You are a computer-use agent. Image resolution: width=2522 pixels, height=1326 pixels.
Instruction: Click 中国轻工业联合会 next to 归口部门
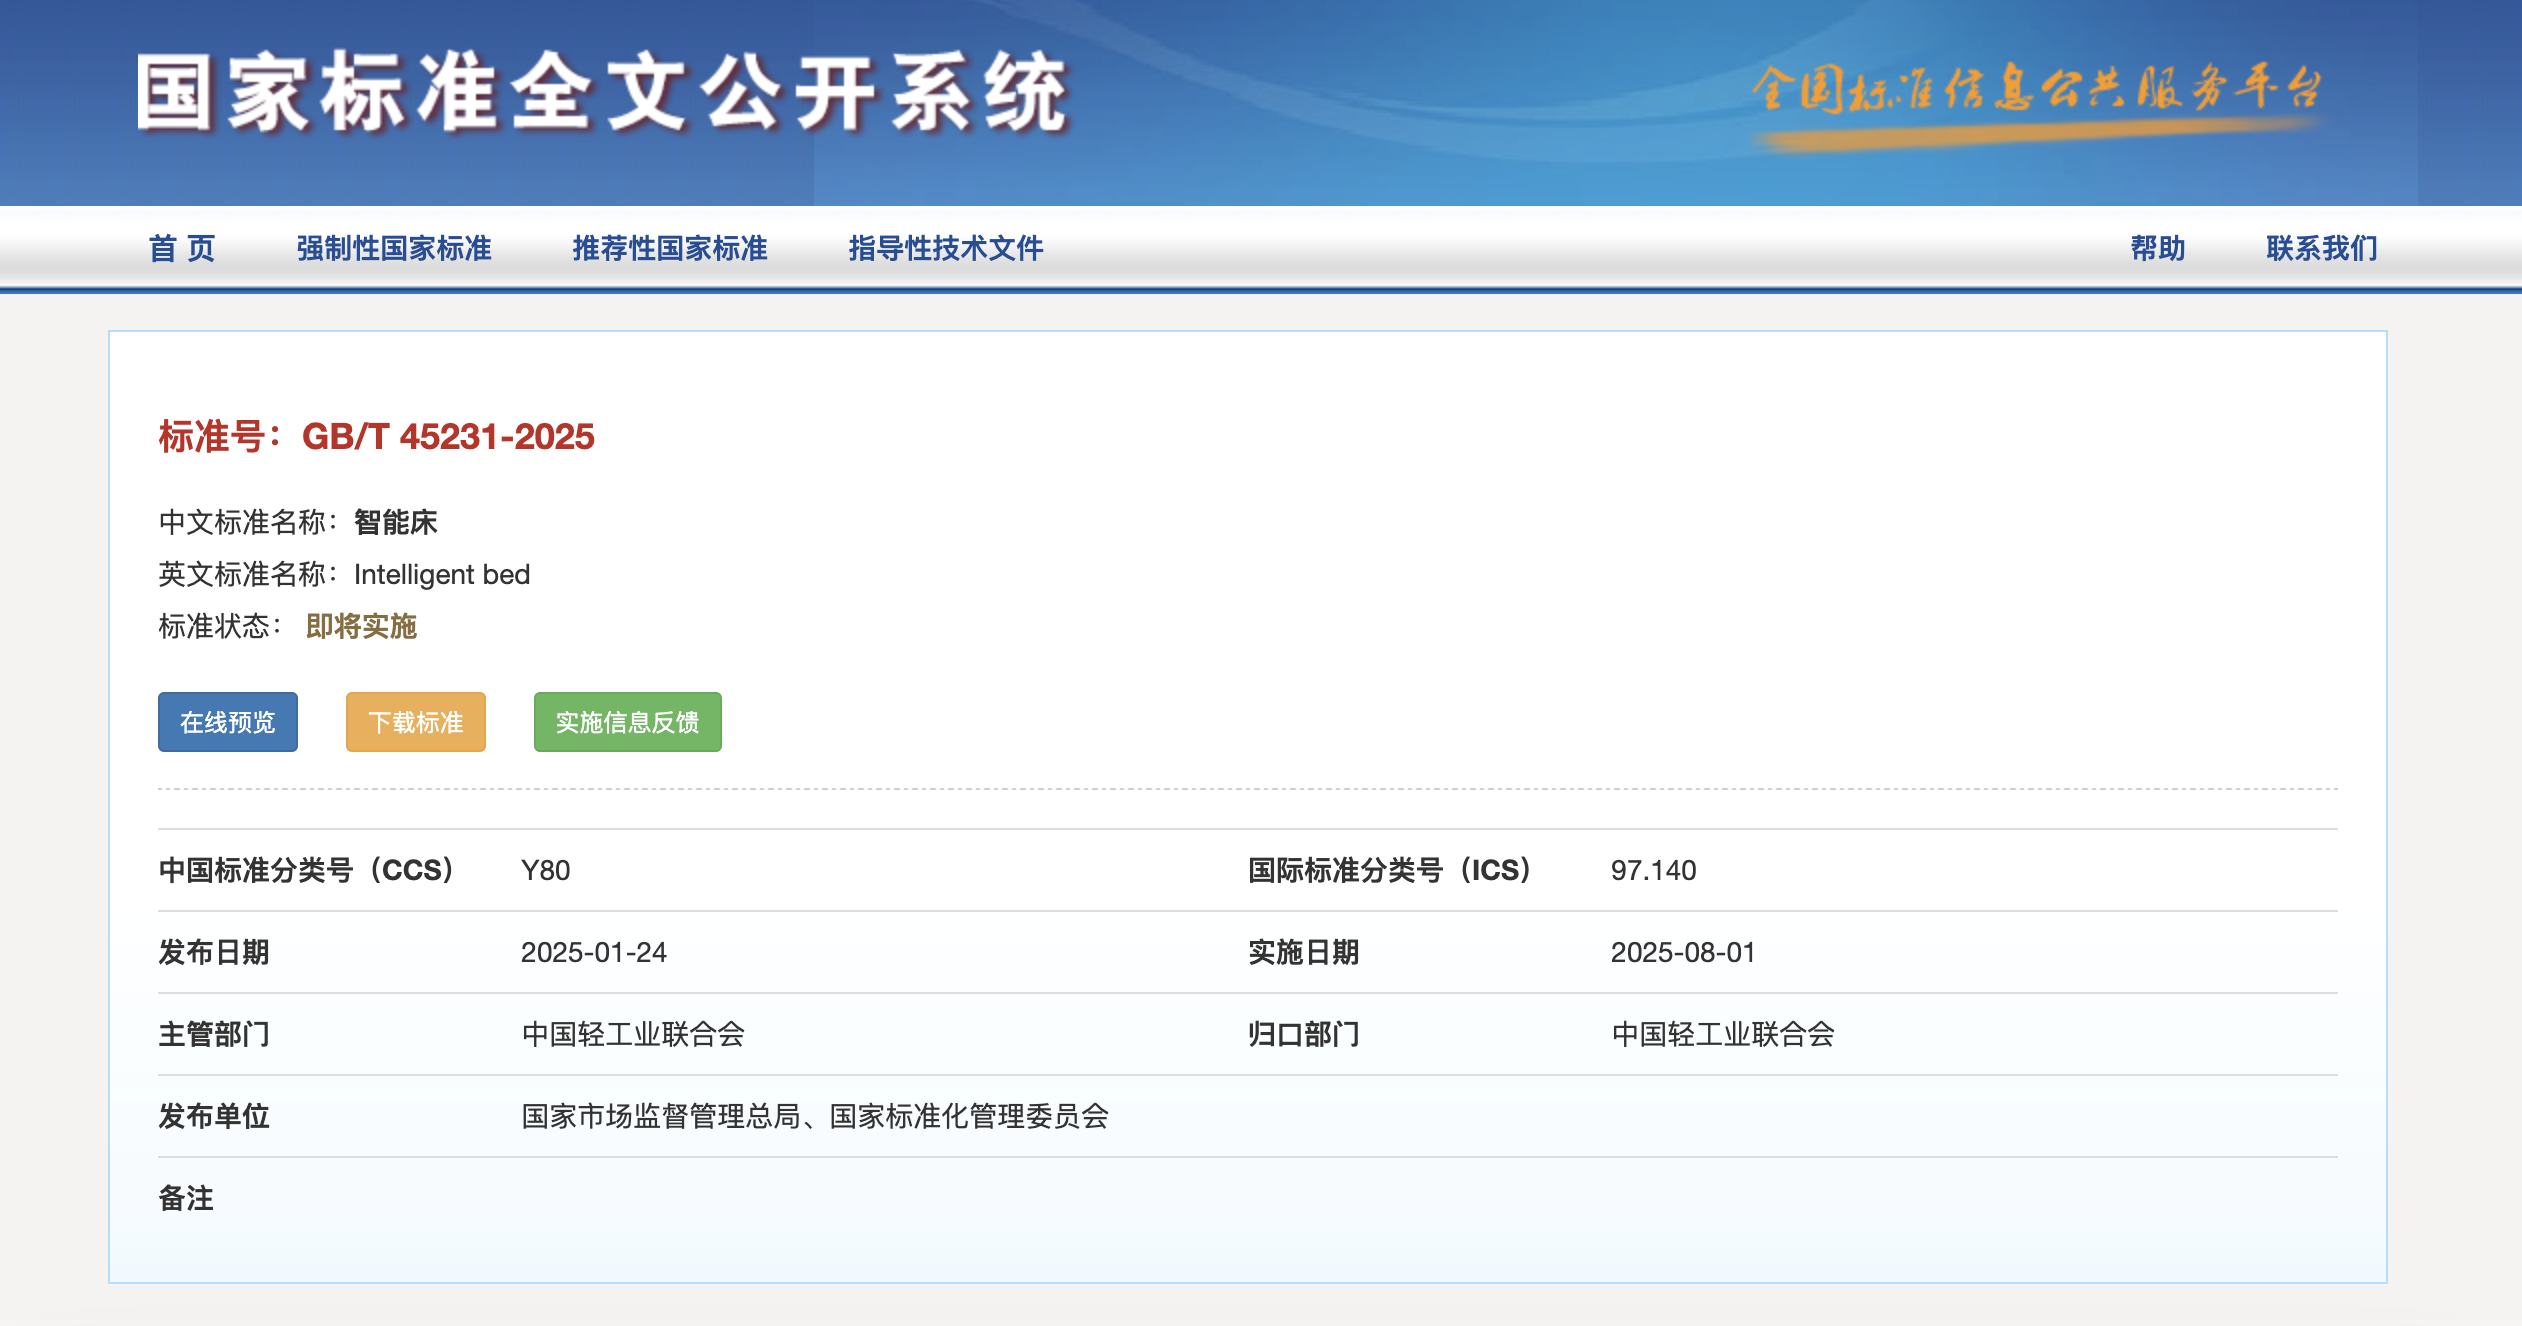1723,1034
